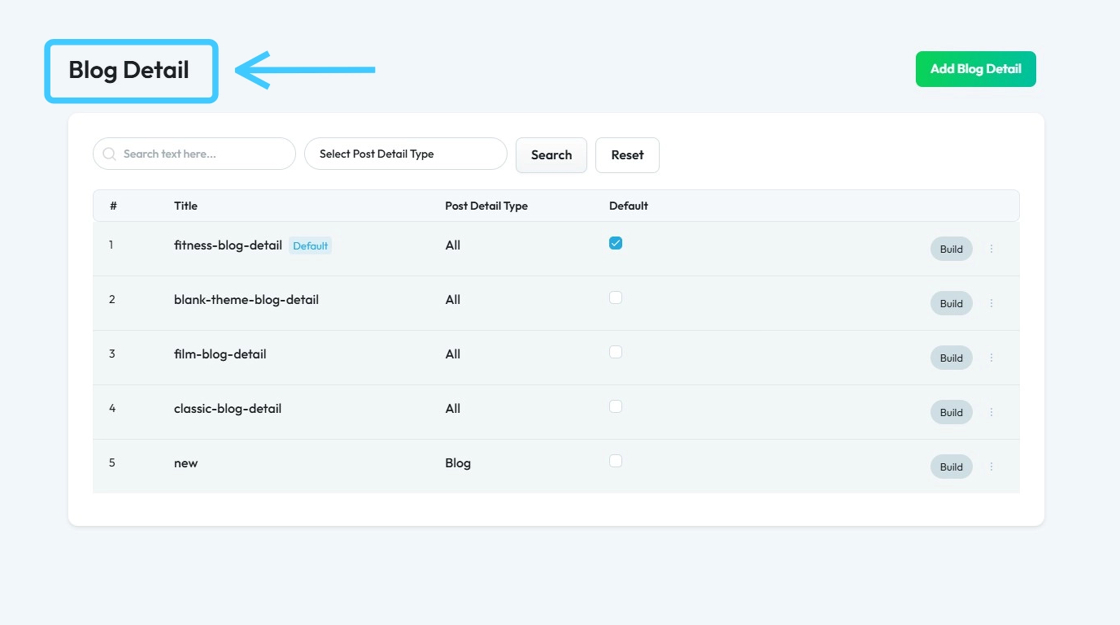Viewport: 1120px width, 625px height.
Task: Open three-dot menu for the new row
Action: coord(991,466)
